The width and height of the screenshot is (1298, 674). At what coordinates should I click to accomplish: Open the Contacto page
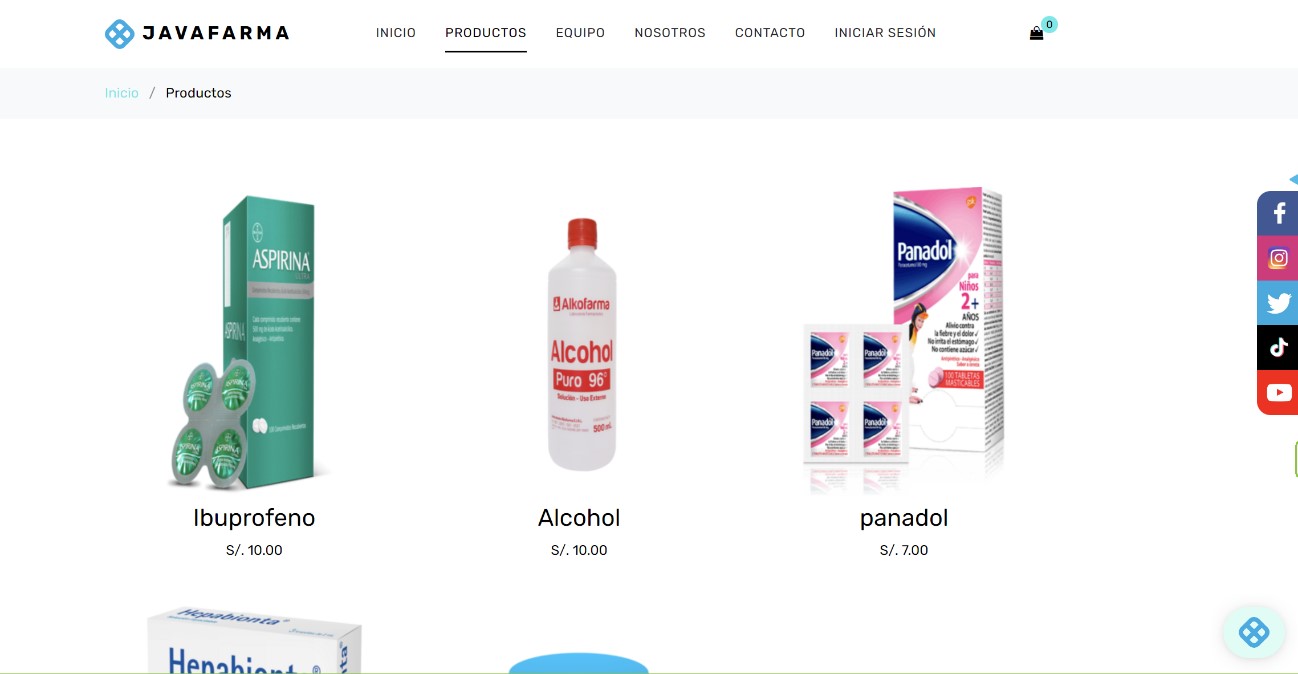click(x=770, y=33)
